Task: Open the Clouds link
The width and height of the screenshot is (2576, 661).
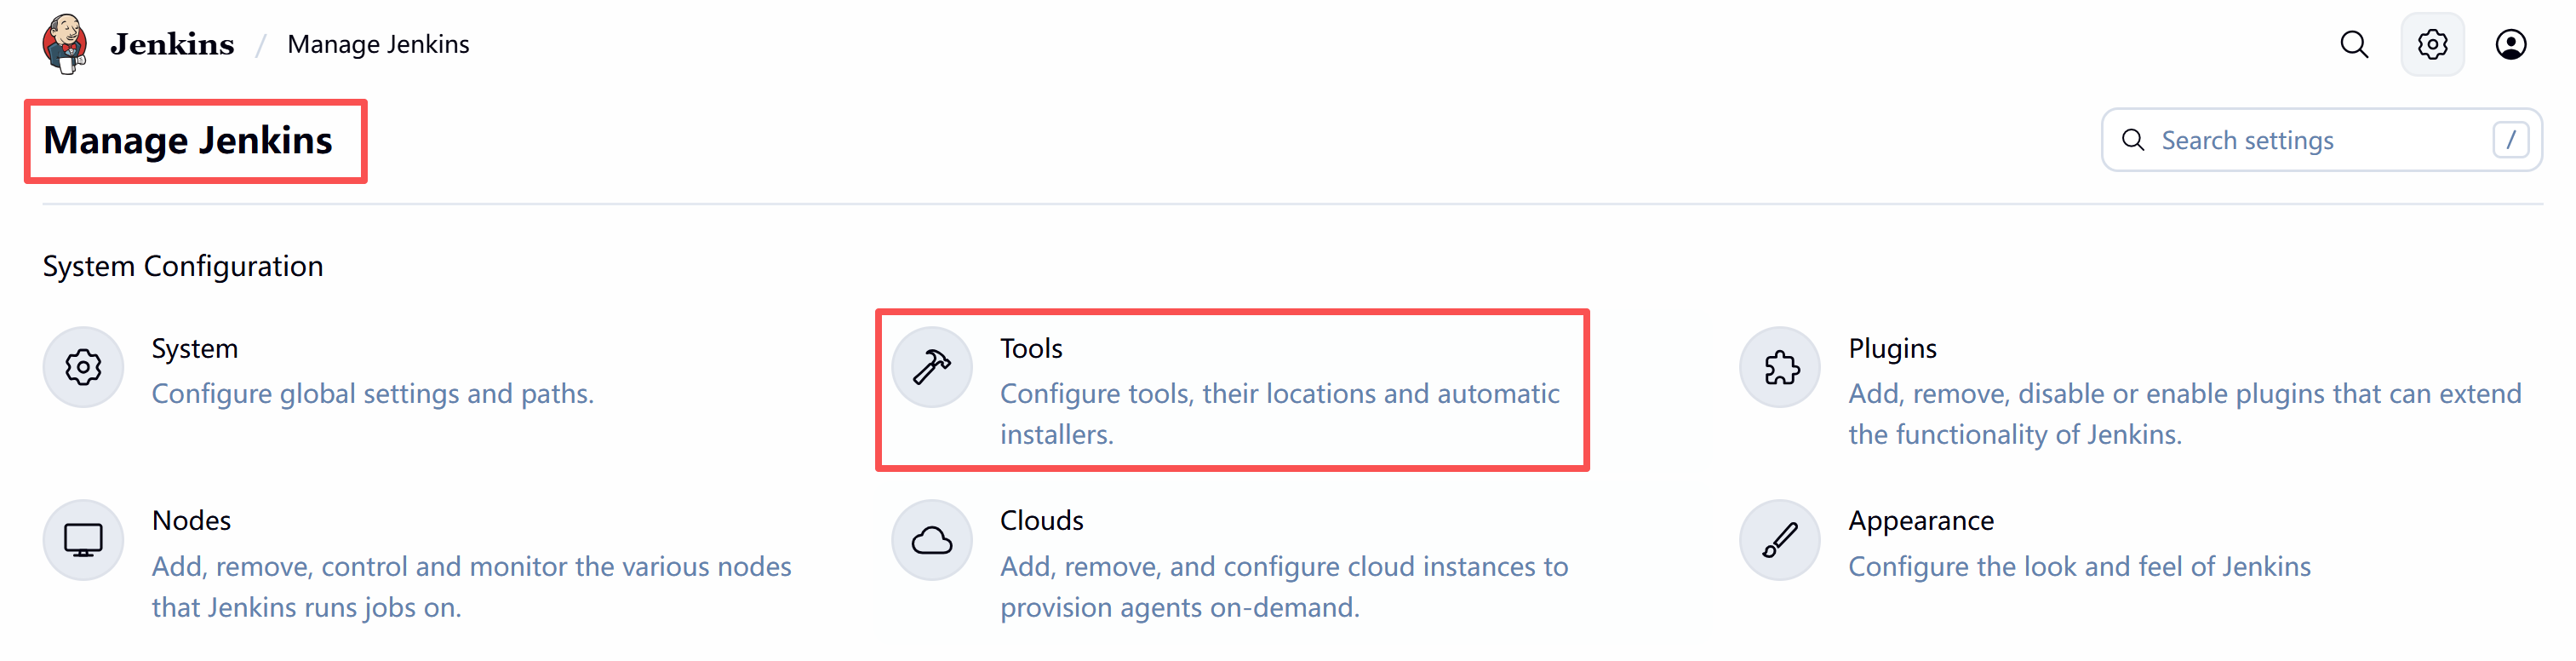Action: click(x=1041, y=520)
